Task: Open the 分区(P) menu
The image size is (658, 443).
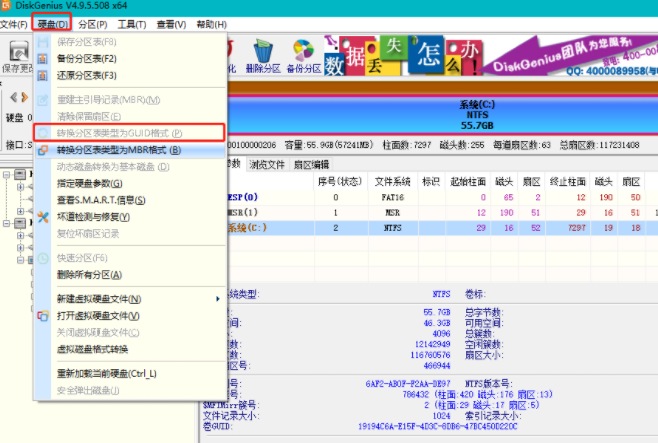Action: [92, 24]
